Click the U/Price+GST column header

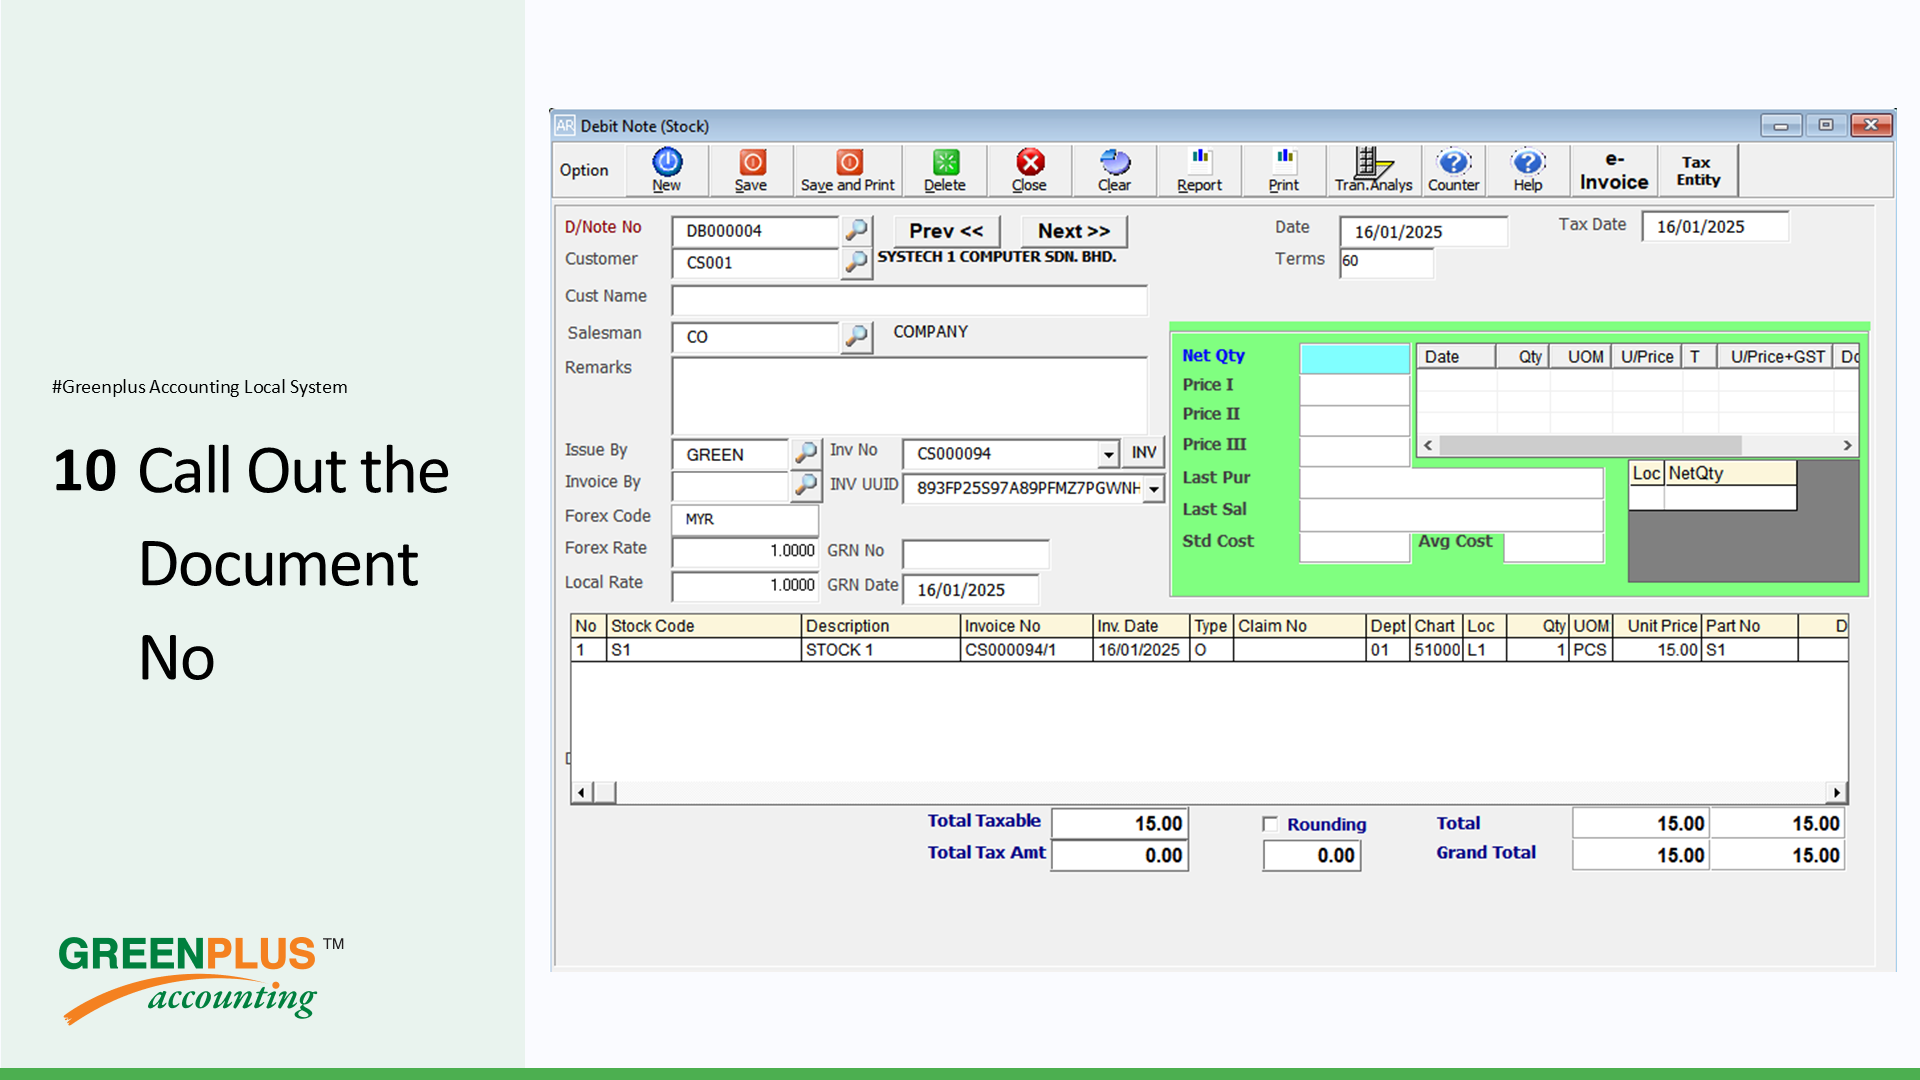[x=1776, y=357]
